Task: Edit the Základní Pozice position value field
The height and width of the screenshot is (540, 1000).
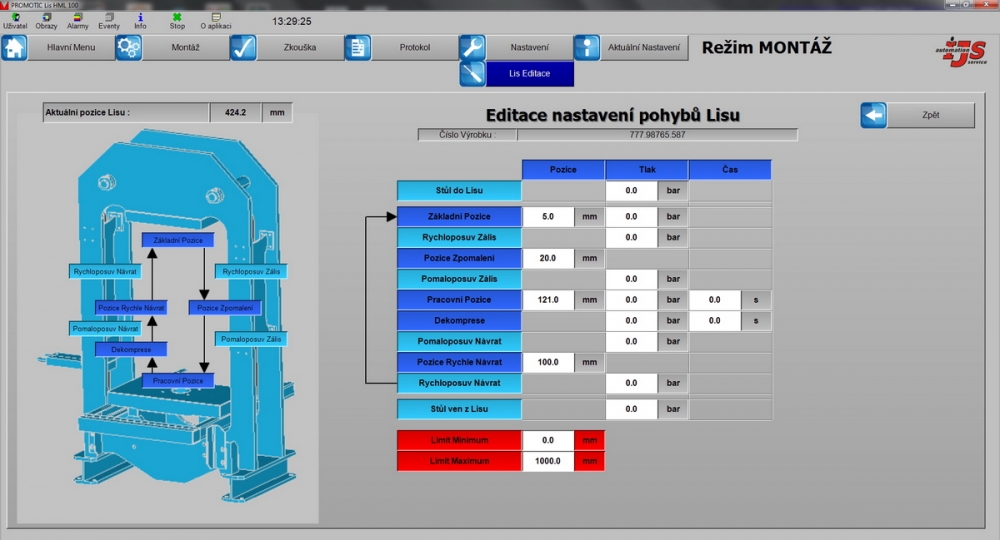Action: 548,217
